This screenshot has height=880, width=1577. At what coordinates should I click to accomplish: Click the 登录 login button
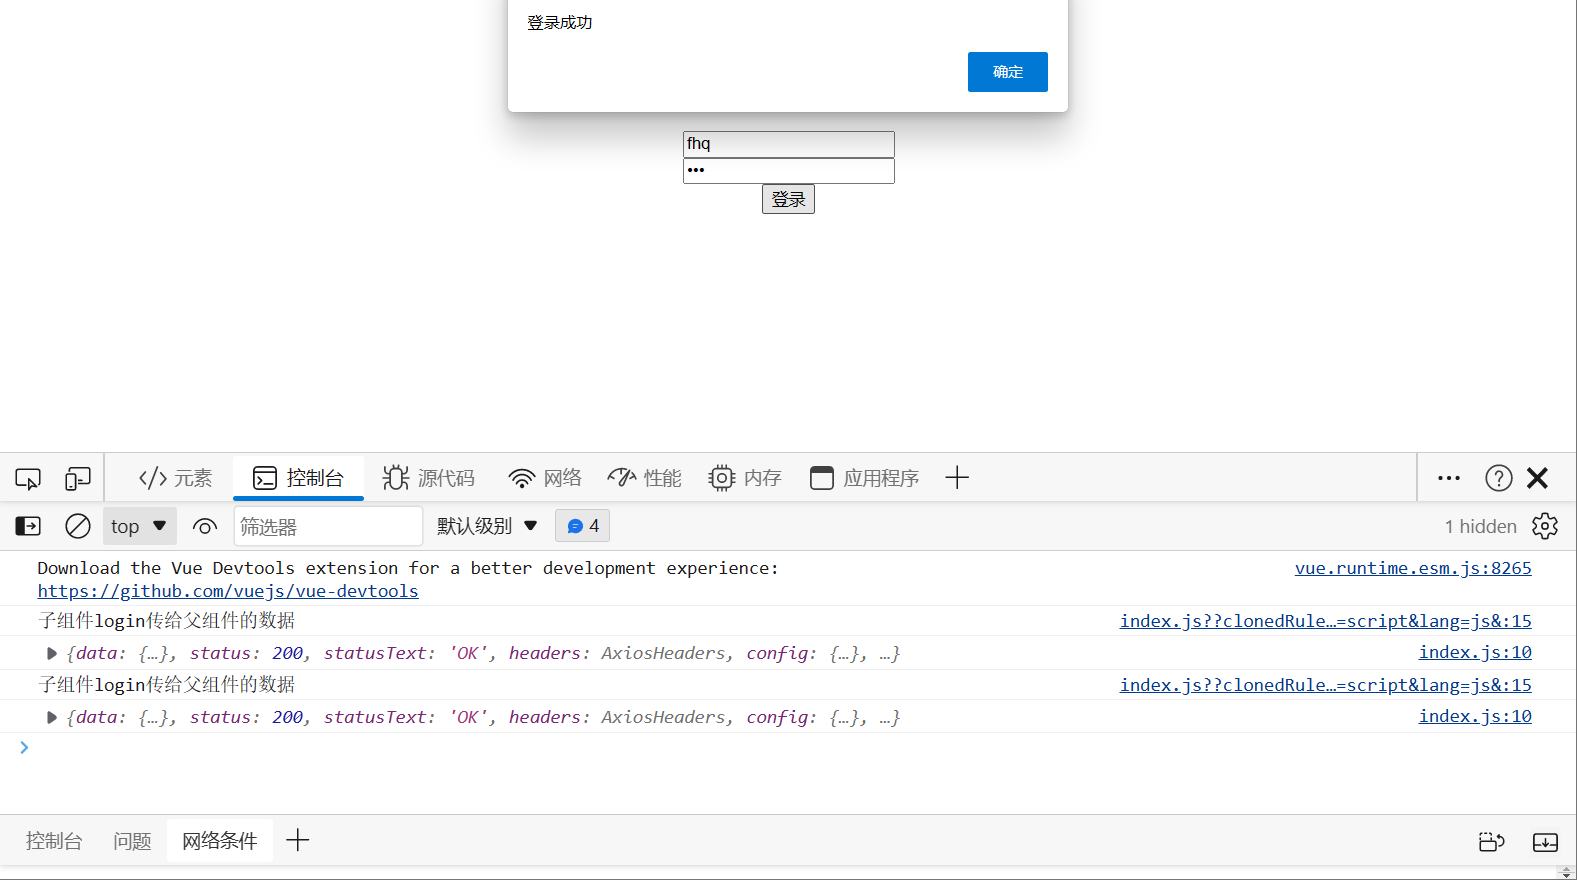coord(788,199)
